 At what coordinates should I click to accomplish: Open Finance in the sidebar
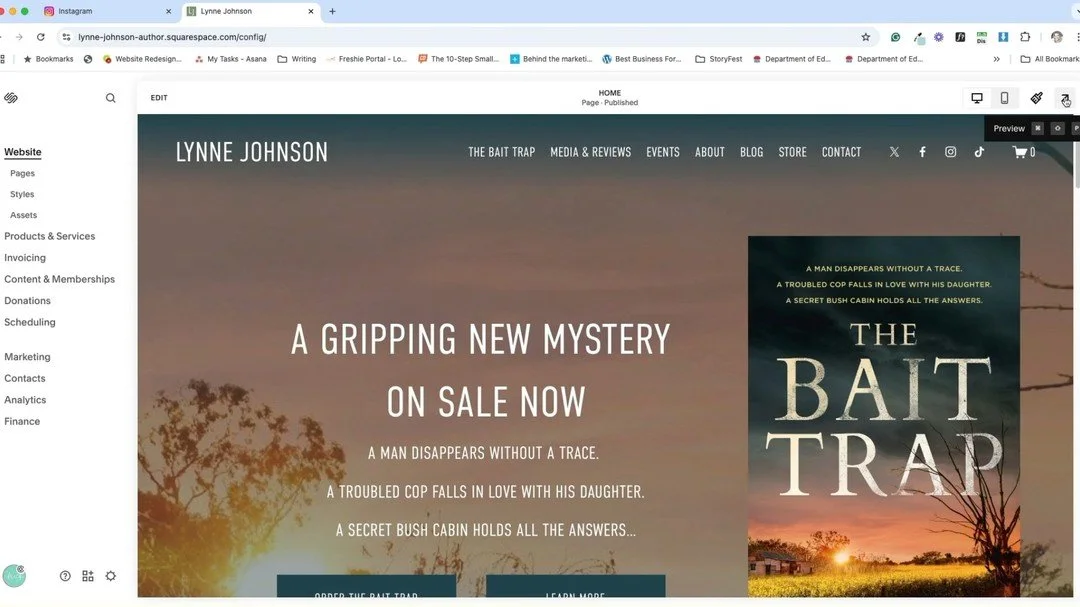click(x=22, y=421)
